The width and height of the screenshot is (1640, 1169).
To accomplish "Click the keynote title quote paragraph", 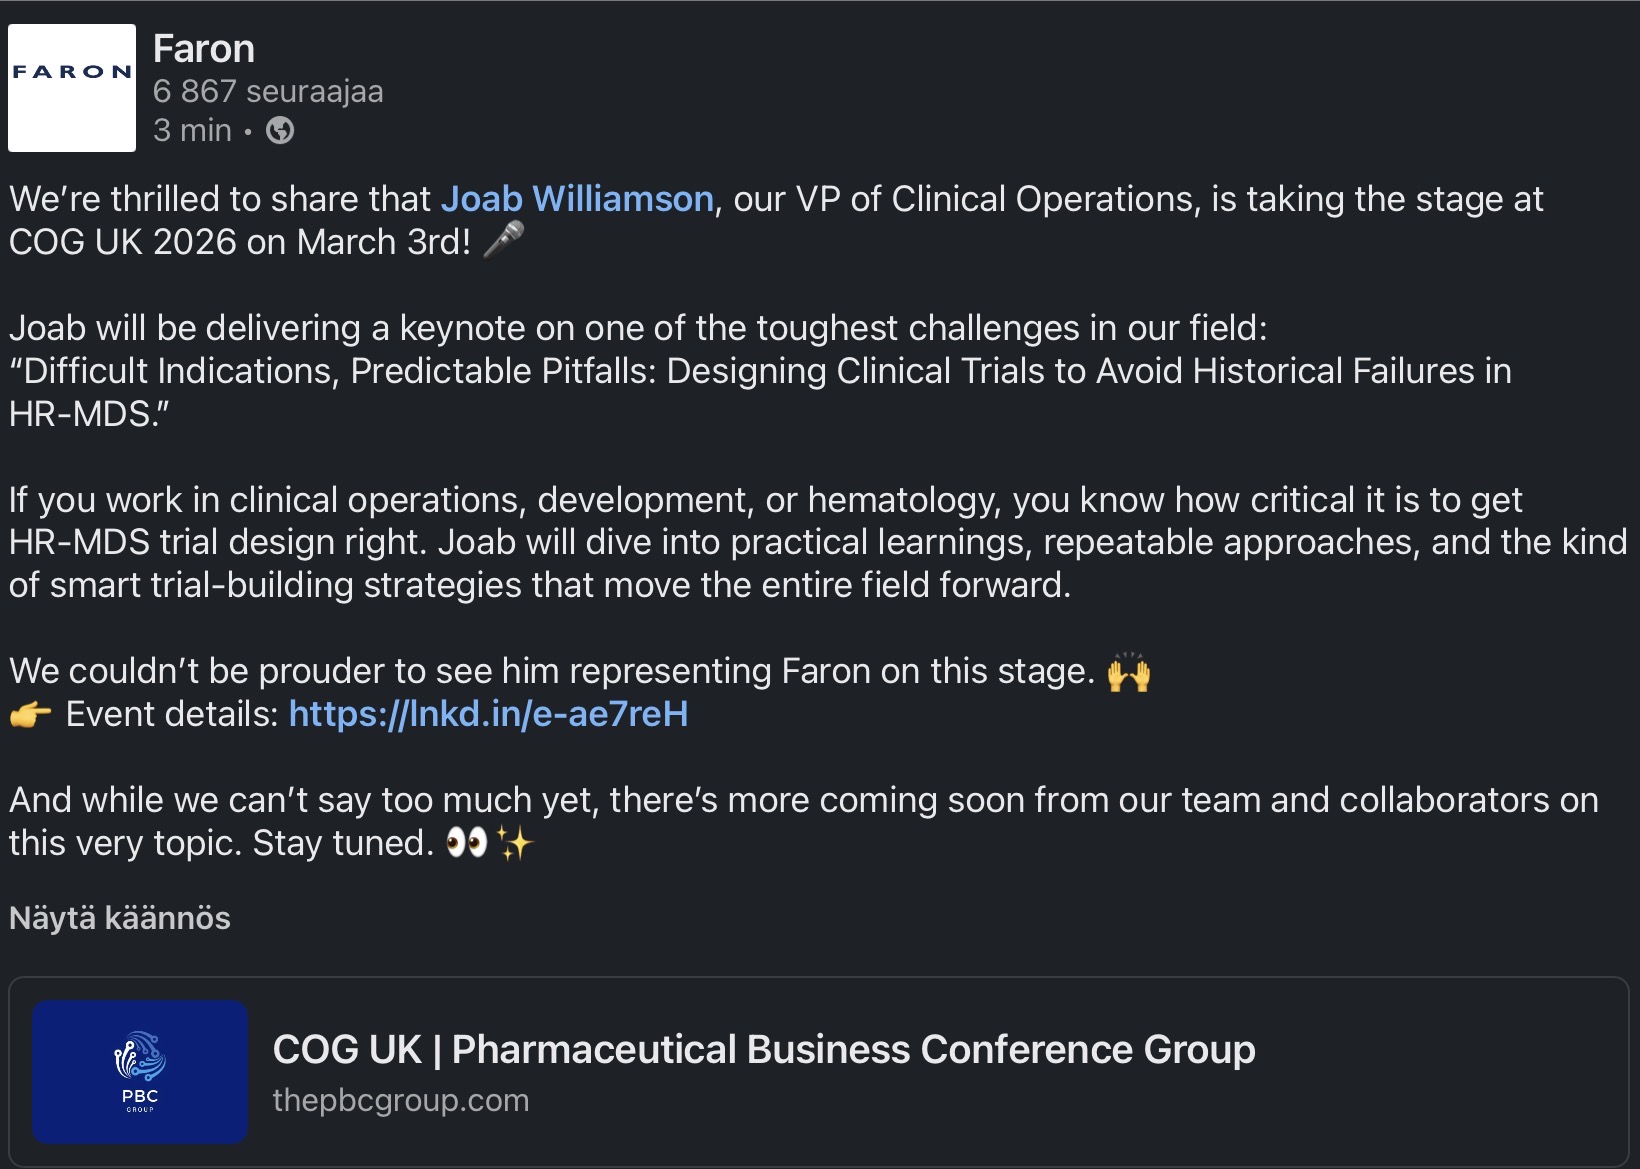I will tap(760, 372).
